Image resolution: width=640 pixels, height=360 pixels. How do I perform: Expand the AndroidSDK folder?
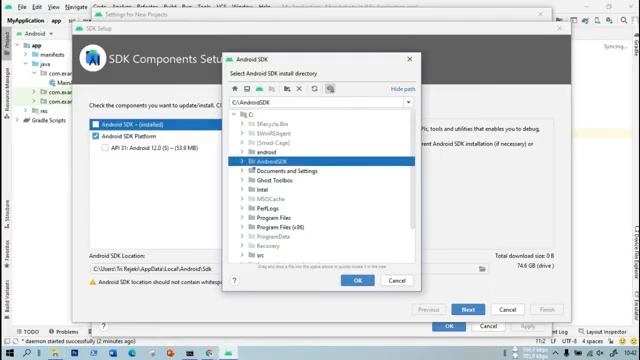[x=242, y=161]
